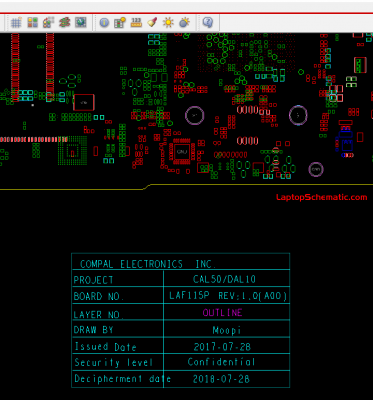Select the Confidential security level text
The height and width of the screenshot is (400, 373).
[x=221, y=362]
